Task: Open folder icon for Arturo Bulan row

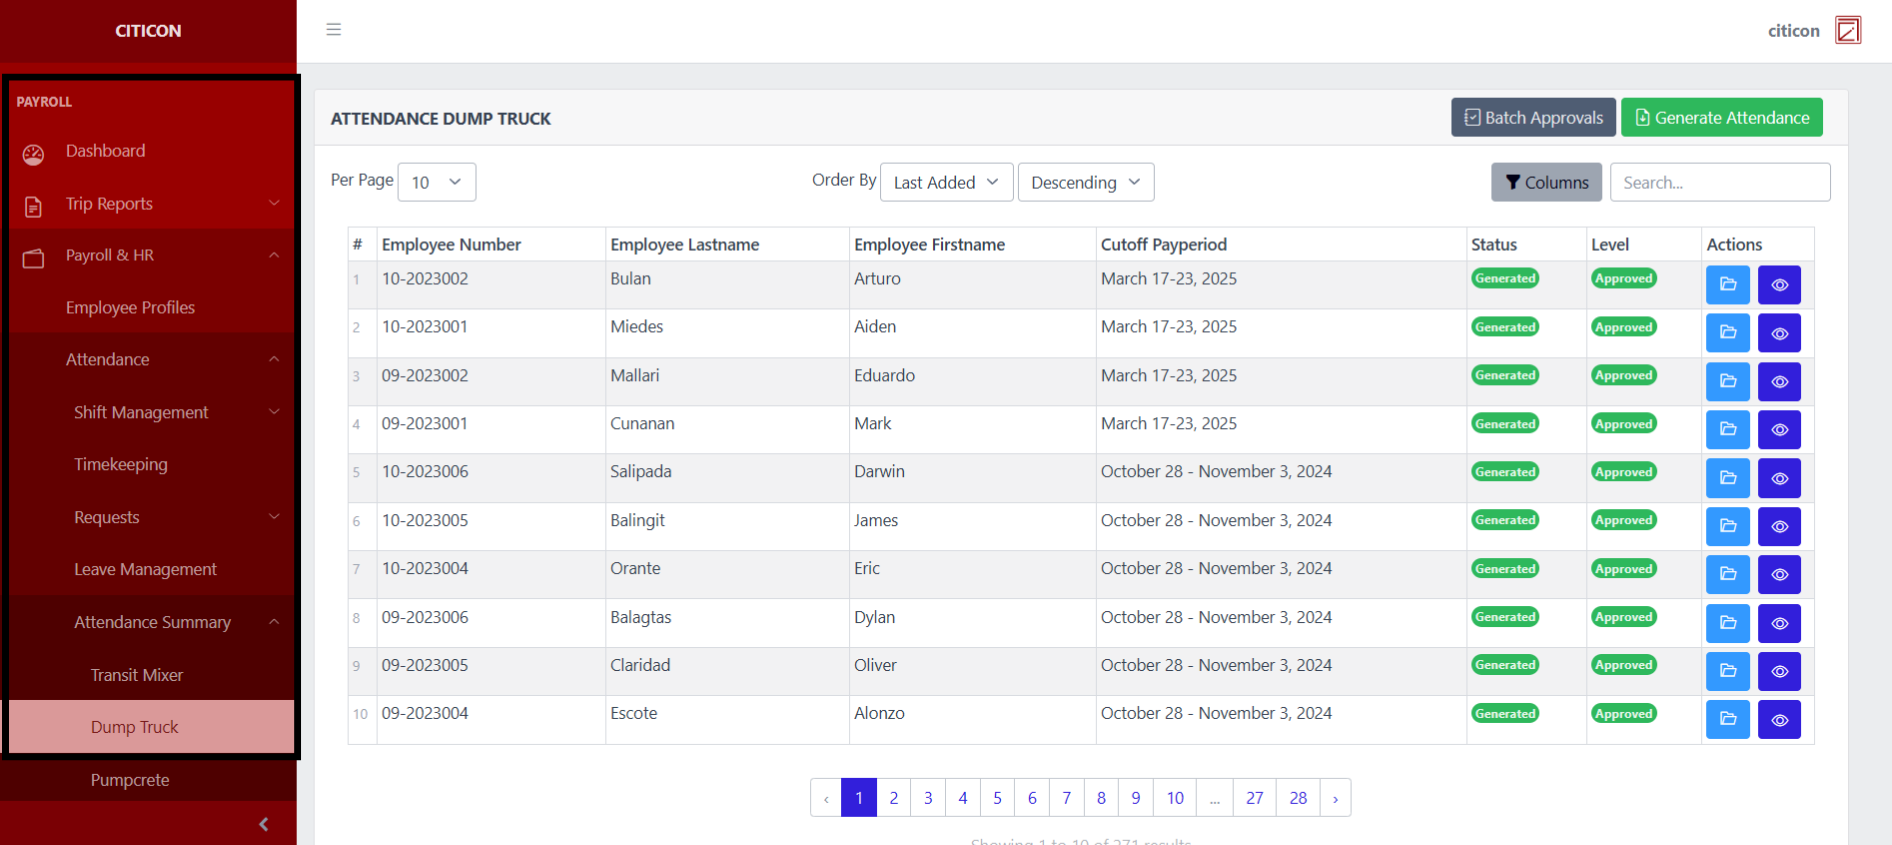Action: pyautogui.click(x=1727, y=285)
